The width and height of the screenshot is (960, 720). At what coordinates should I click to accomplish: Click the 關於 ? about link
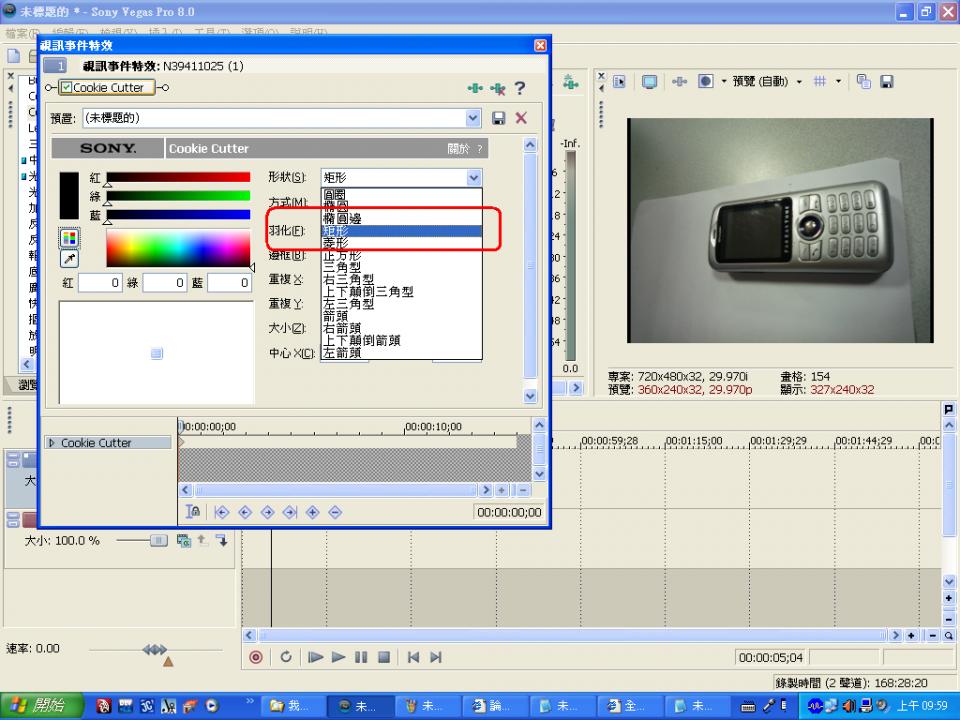tap(465, 149)
